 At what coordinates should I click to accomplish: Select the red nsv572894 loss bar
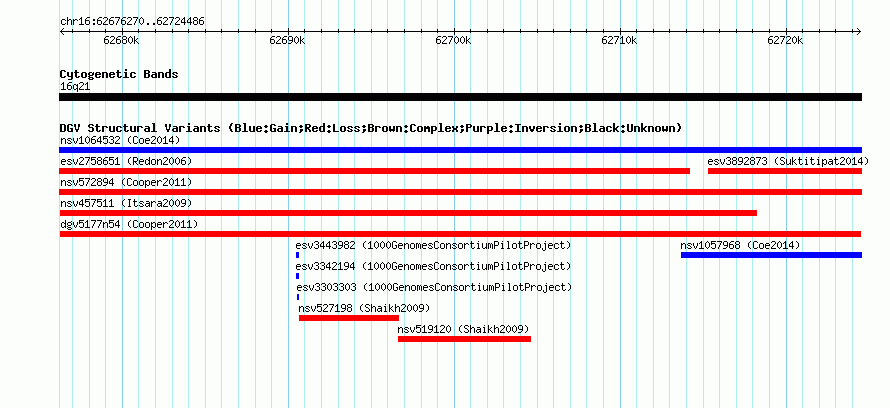460,192
